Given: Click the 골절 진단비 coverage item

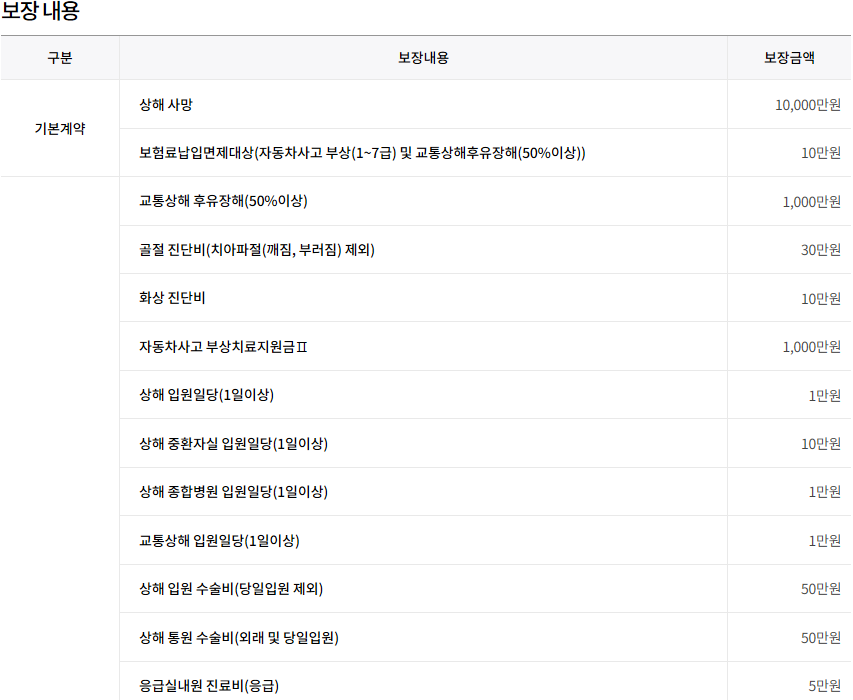Looking at the screenshot, I should point(256,250).
